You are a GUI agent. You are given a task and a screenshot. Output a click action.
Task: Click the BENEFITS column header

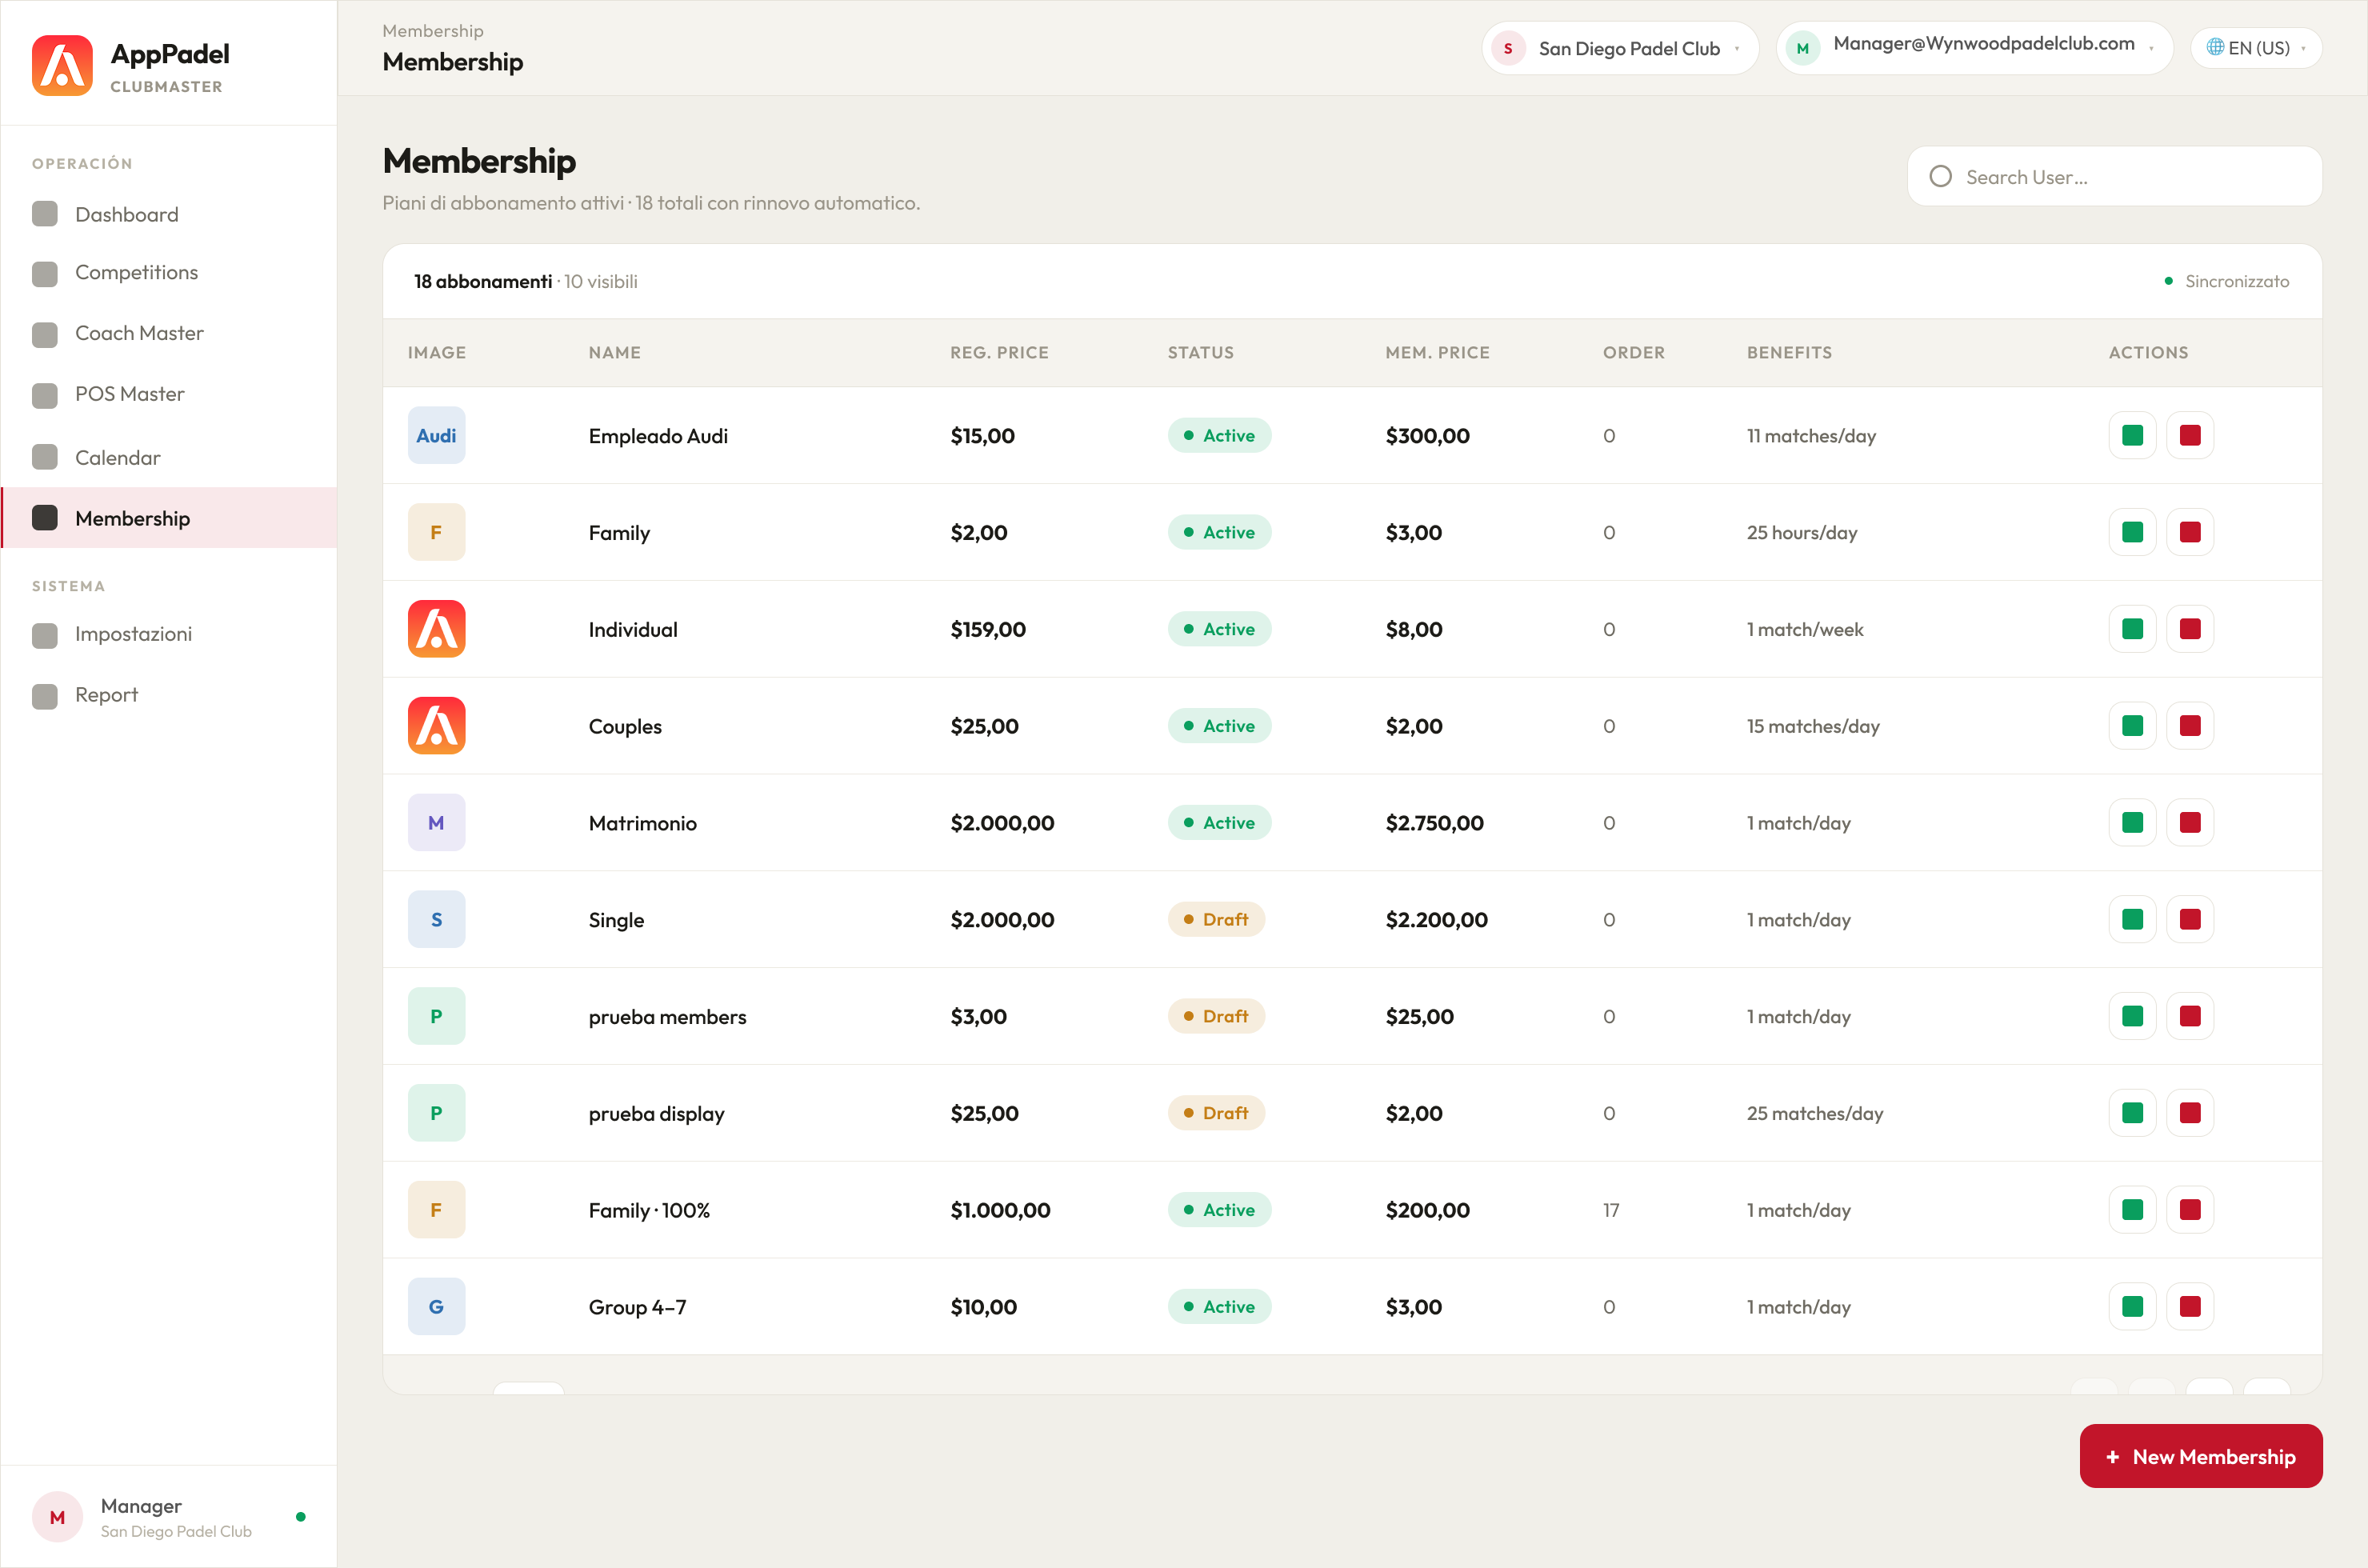coord(1789,352)
